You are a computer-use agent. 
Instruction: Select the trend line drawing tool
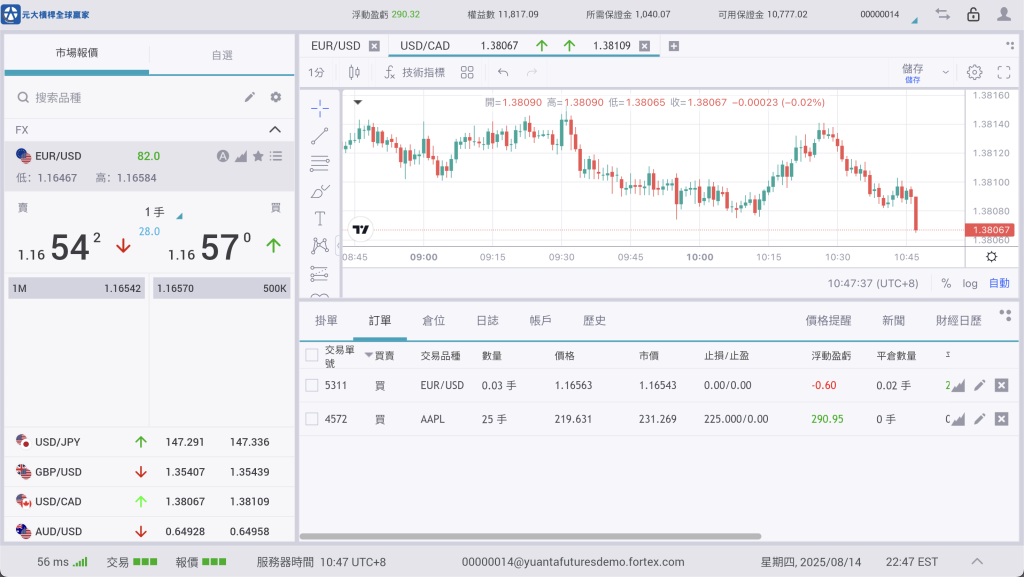tap(319, 136)
